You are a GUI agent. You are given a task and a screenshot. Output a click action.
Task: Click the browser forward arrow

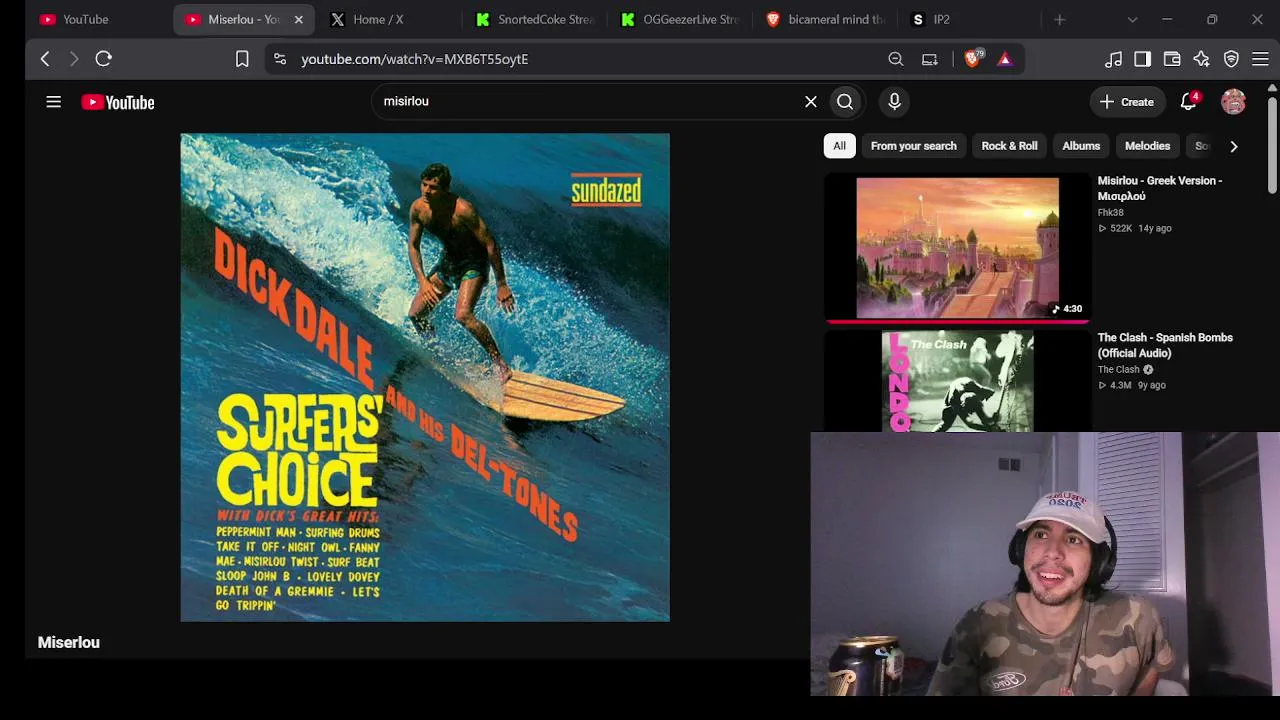(73, 59)
